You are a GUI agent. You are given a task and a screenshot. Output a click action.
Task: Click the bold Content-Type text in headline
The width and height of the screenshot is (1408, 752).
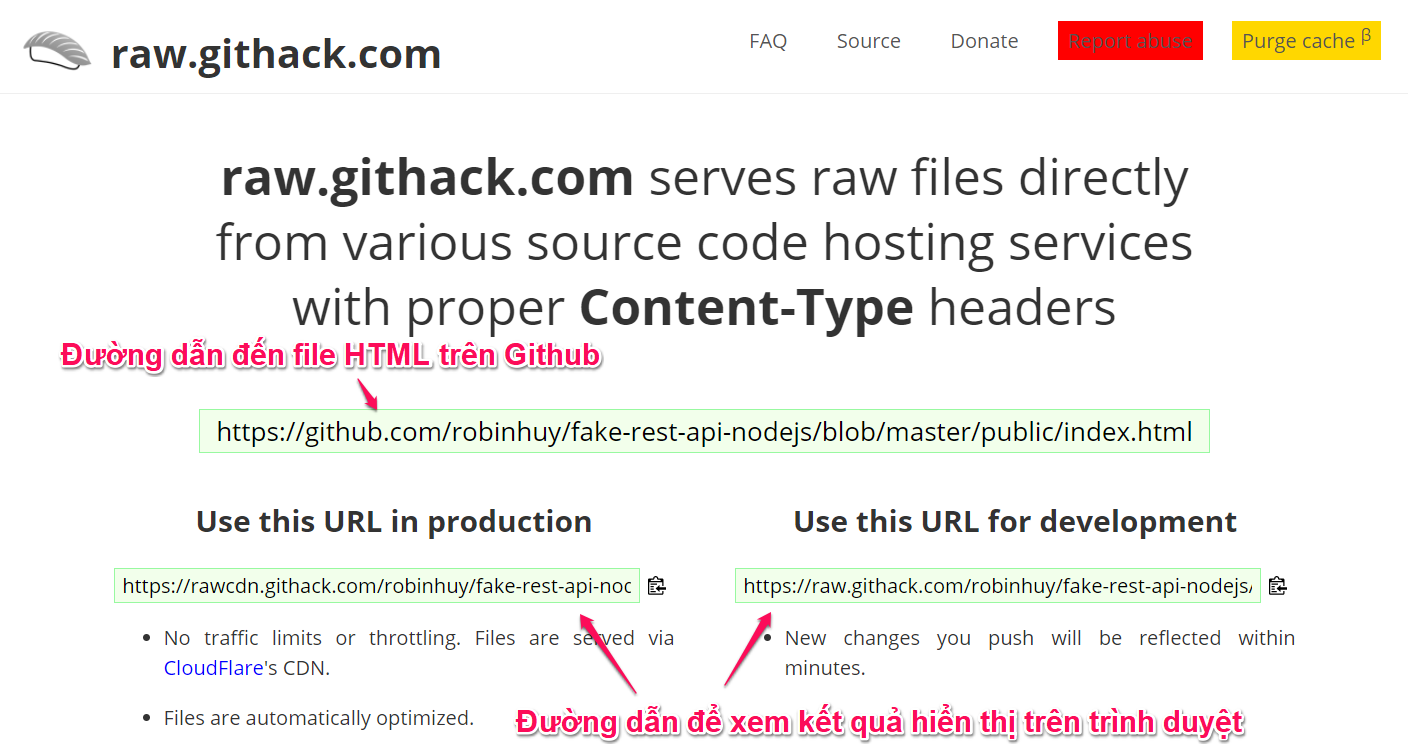click(x=746, y=309)
